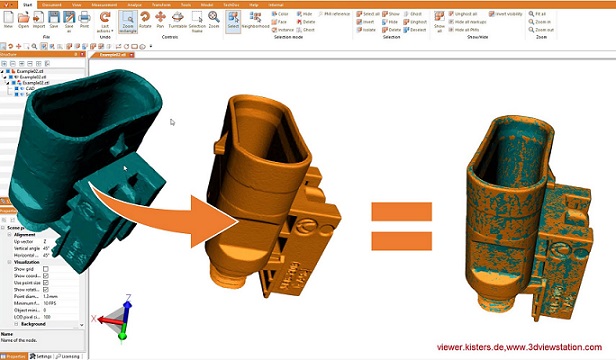
Task: Click Unghost all
Action: pyautogui.click(x=463, y=14)
